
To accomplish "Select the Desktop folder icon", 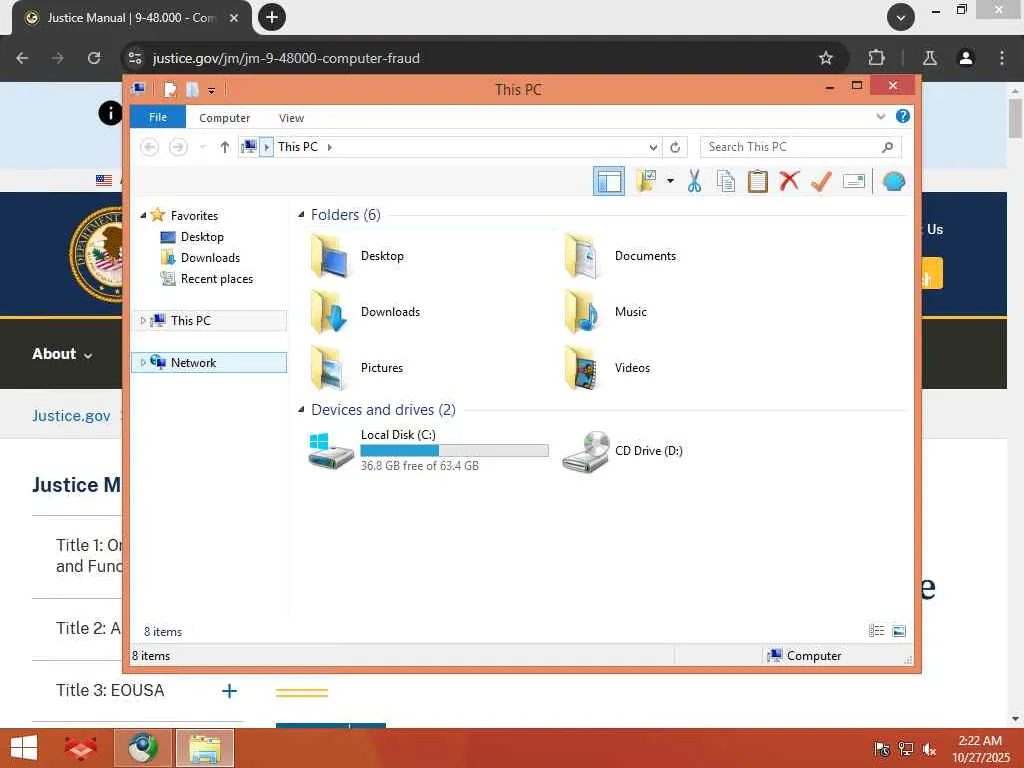I will point(330,255).
